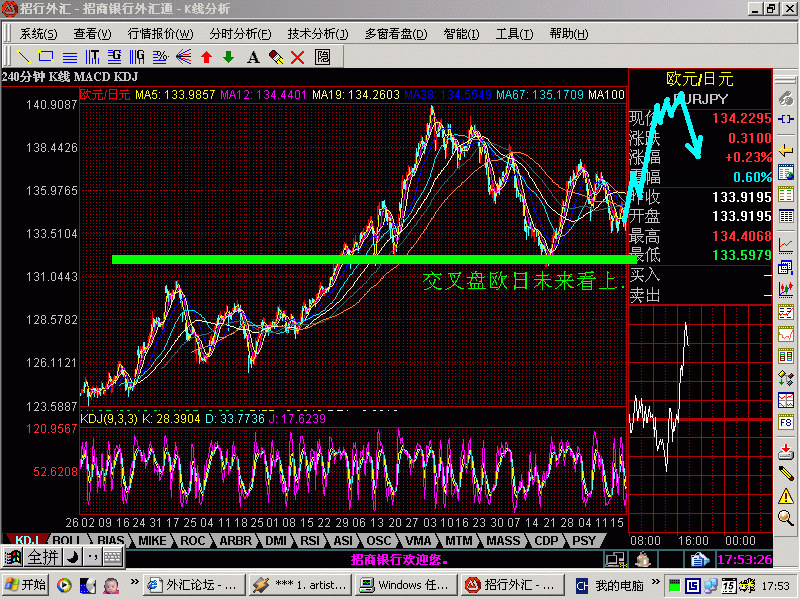Screen dimensions: 800x600
Task: Click the four-pane chart sidebar icon
Action: point(786,400)
